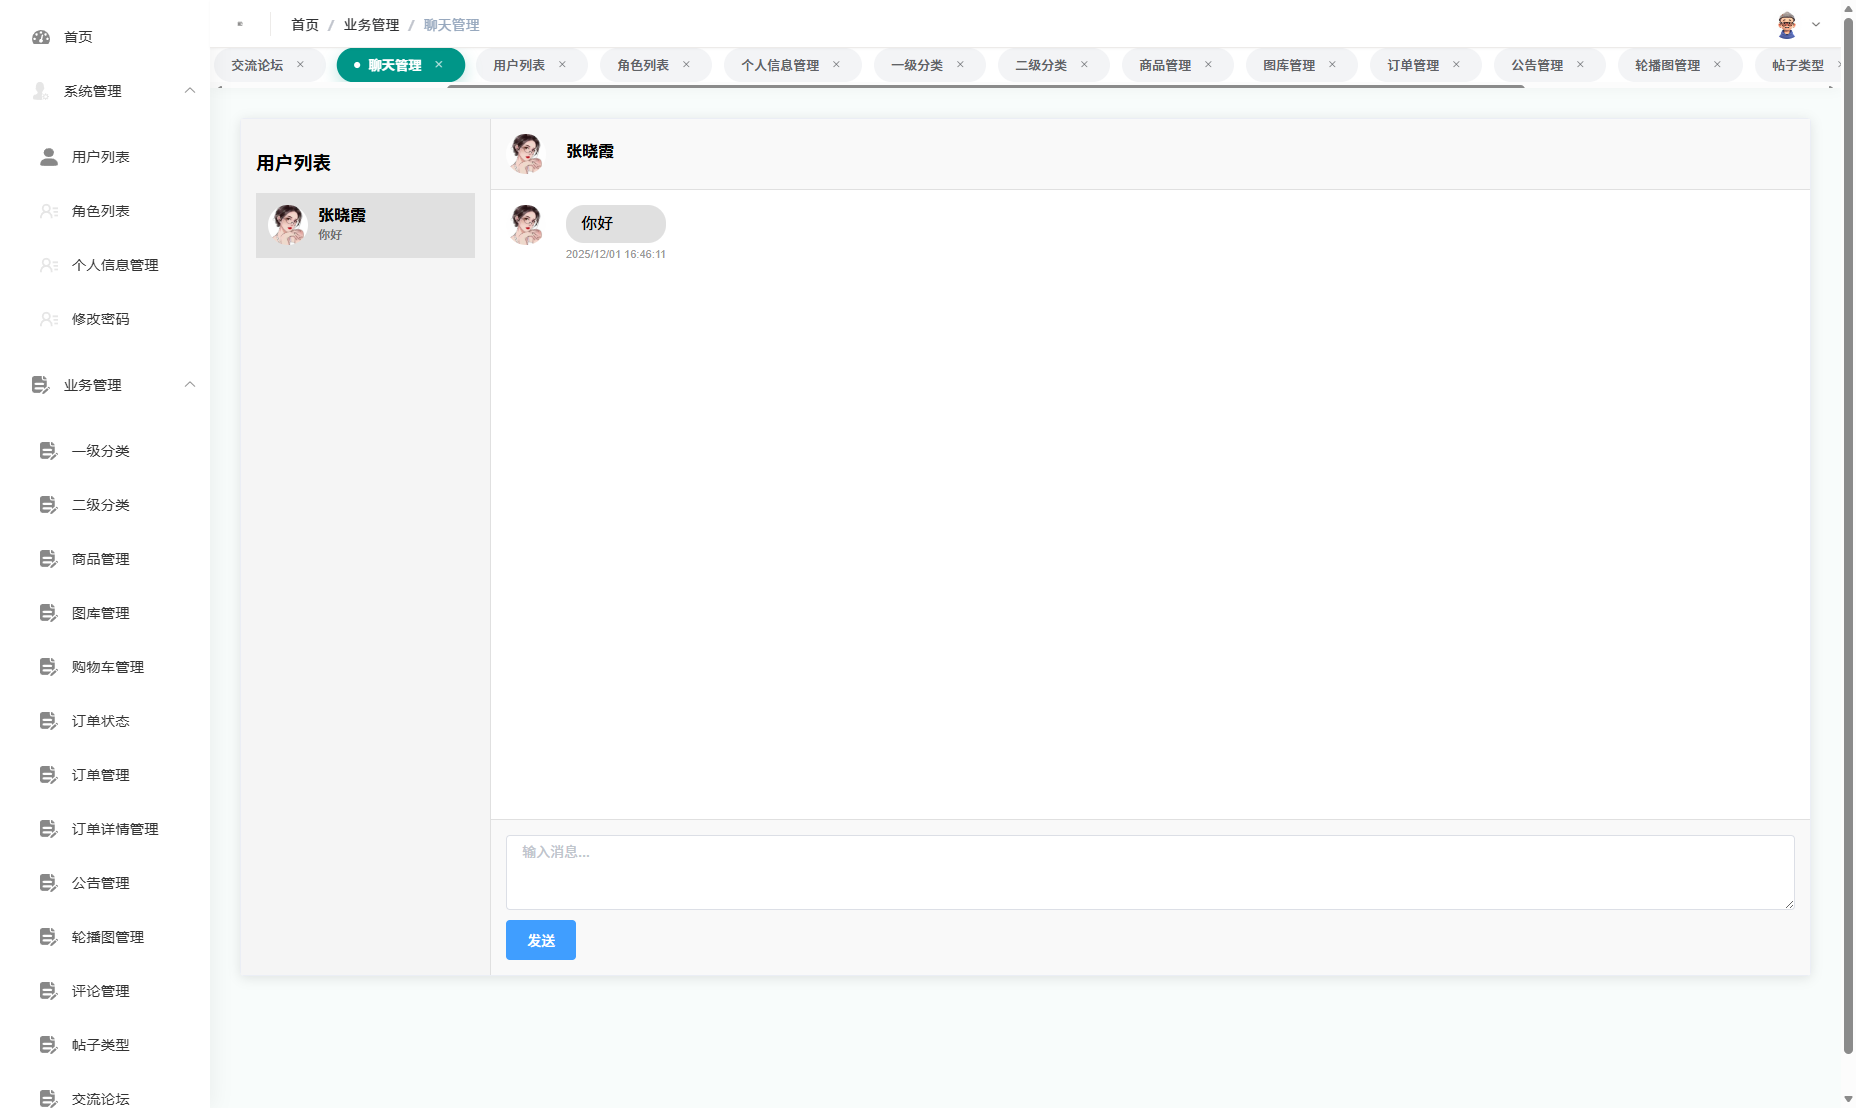Click the icon beside 个人信息管理 in sidebar
Image resolution: width=1856 pixels, height=1108 pixels.
(49, 265)
